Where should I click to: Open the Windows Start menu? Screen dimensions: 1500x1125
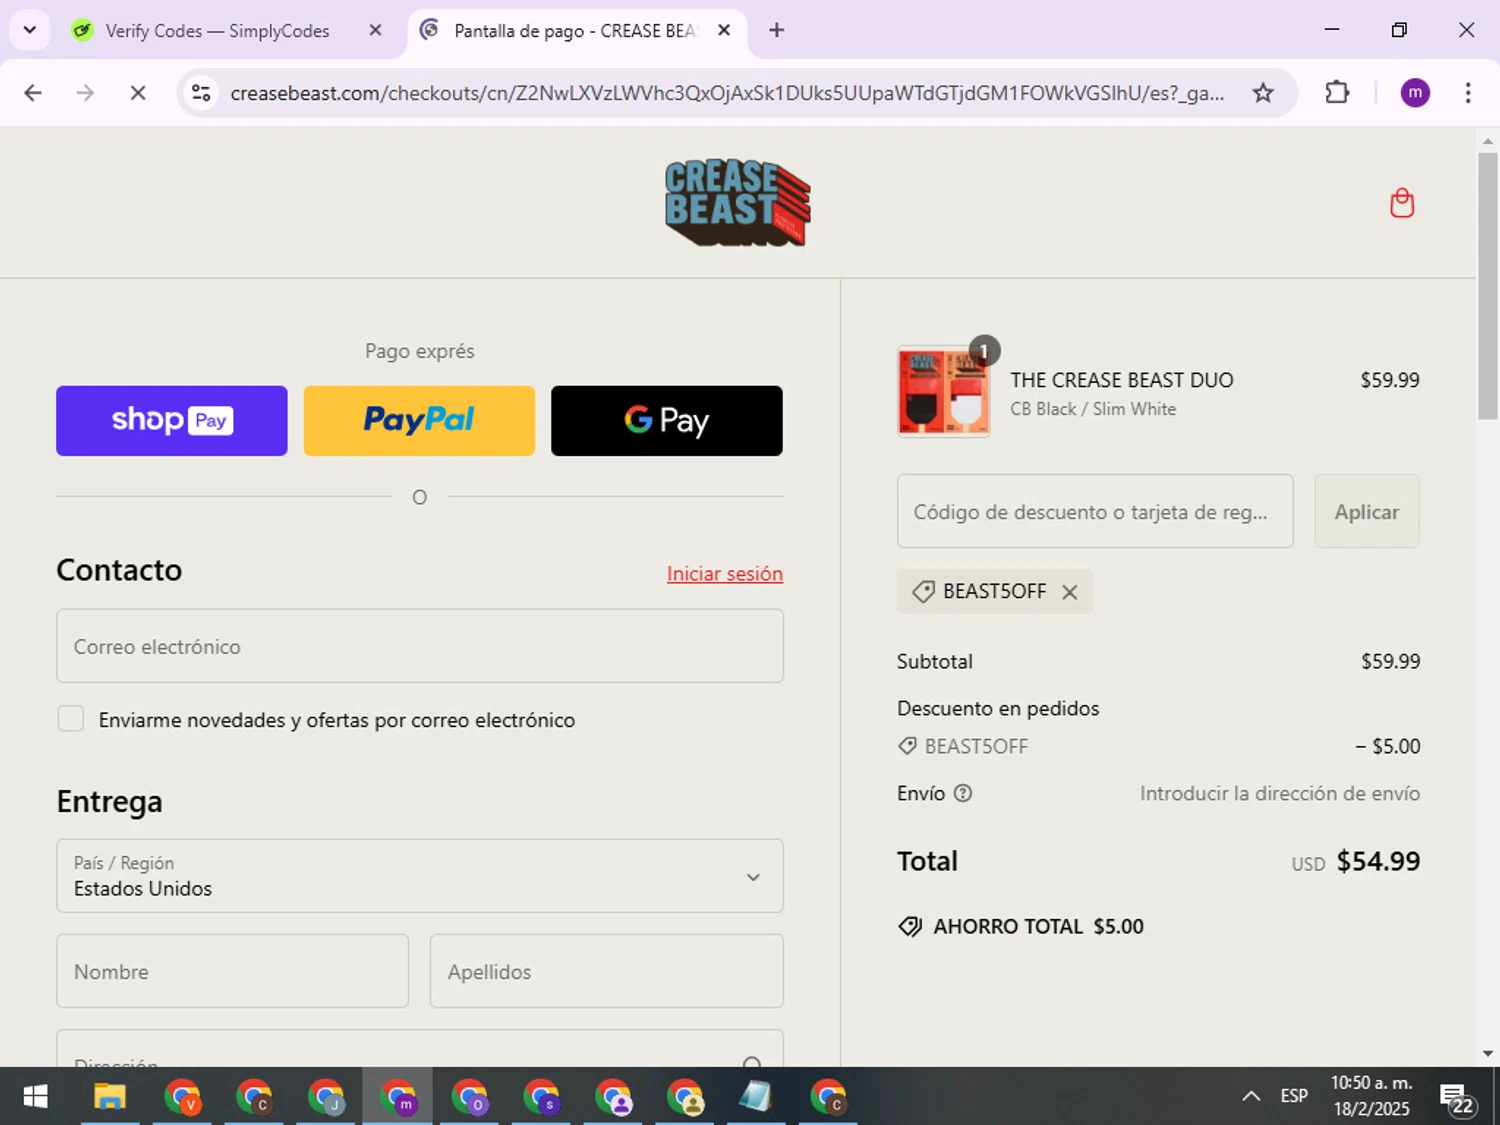tap(35, 1097)
